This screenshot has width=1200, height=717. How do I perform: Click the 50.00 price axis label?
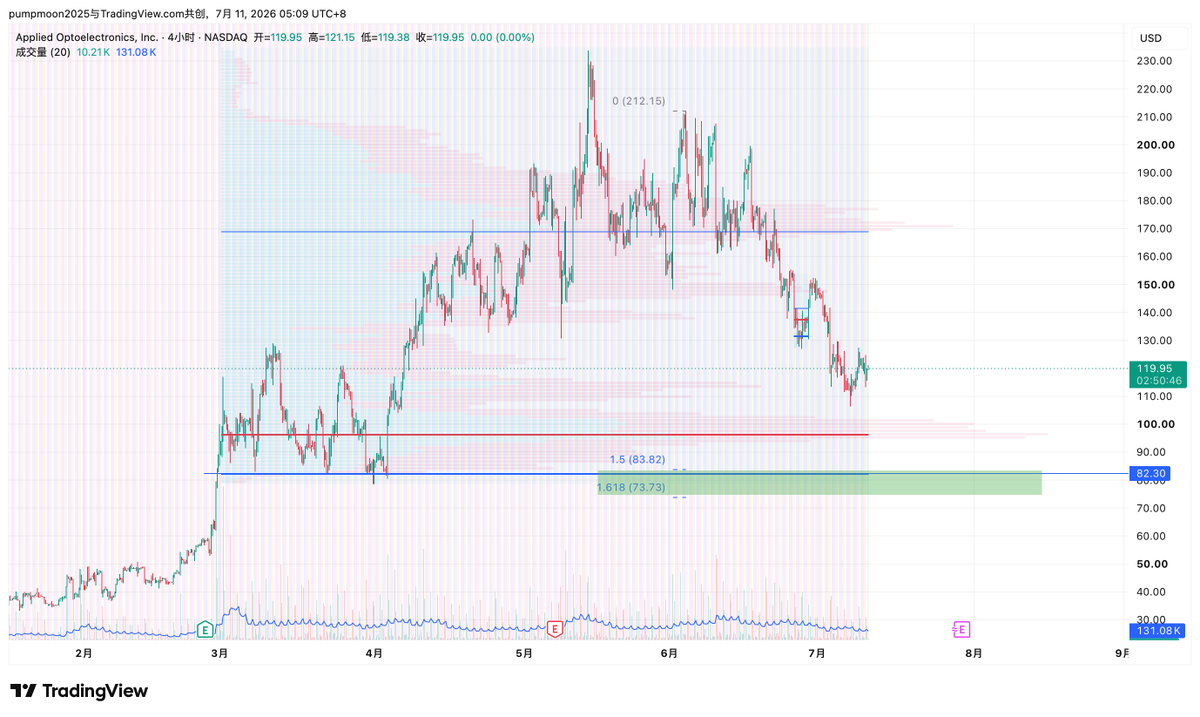tap(1153, 564)
